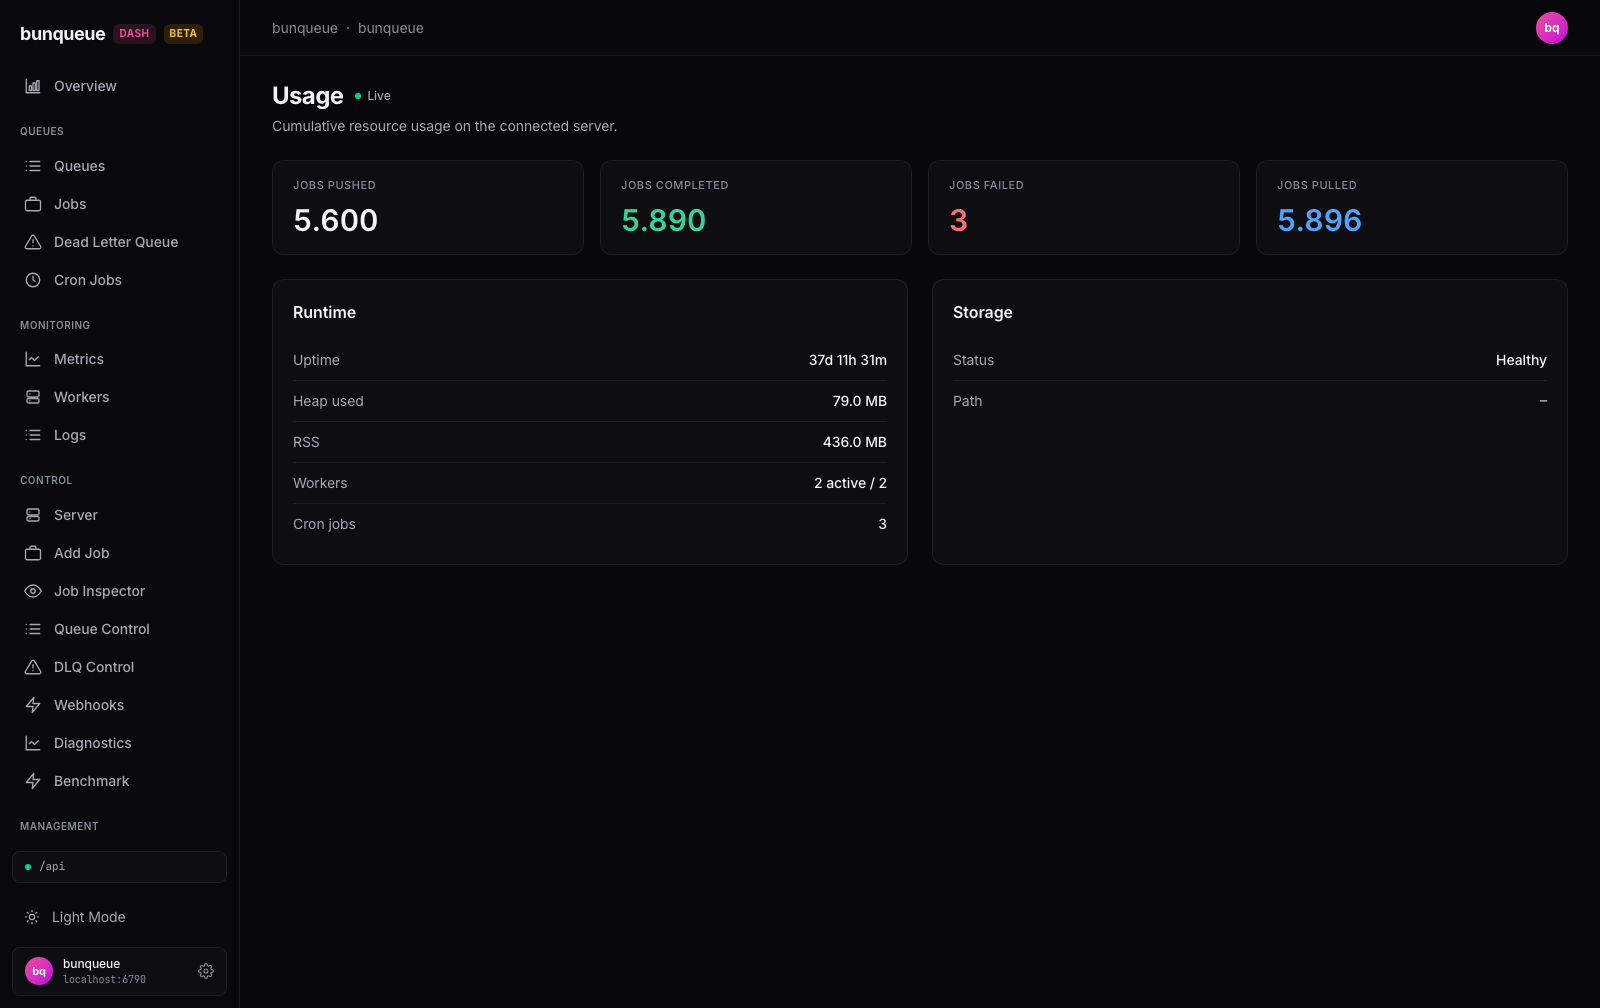Open Job Inspector eye icon
Viewport: 1600px width, 1008px height.
click(x=33, y=591)
